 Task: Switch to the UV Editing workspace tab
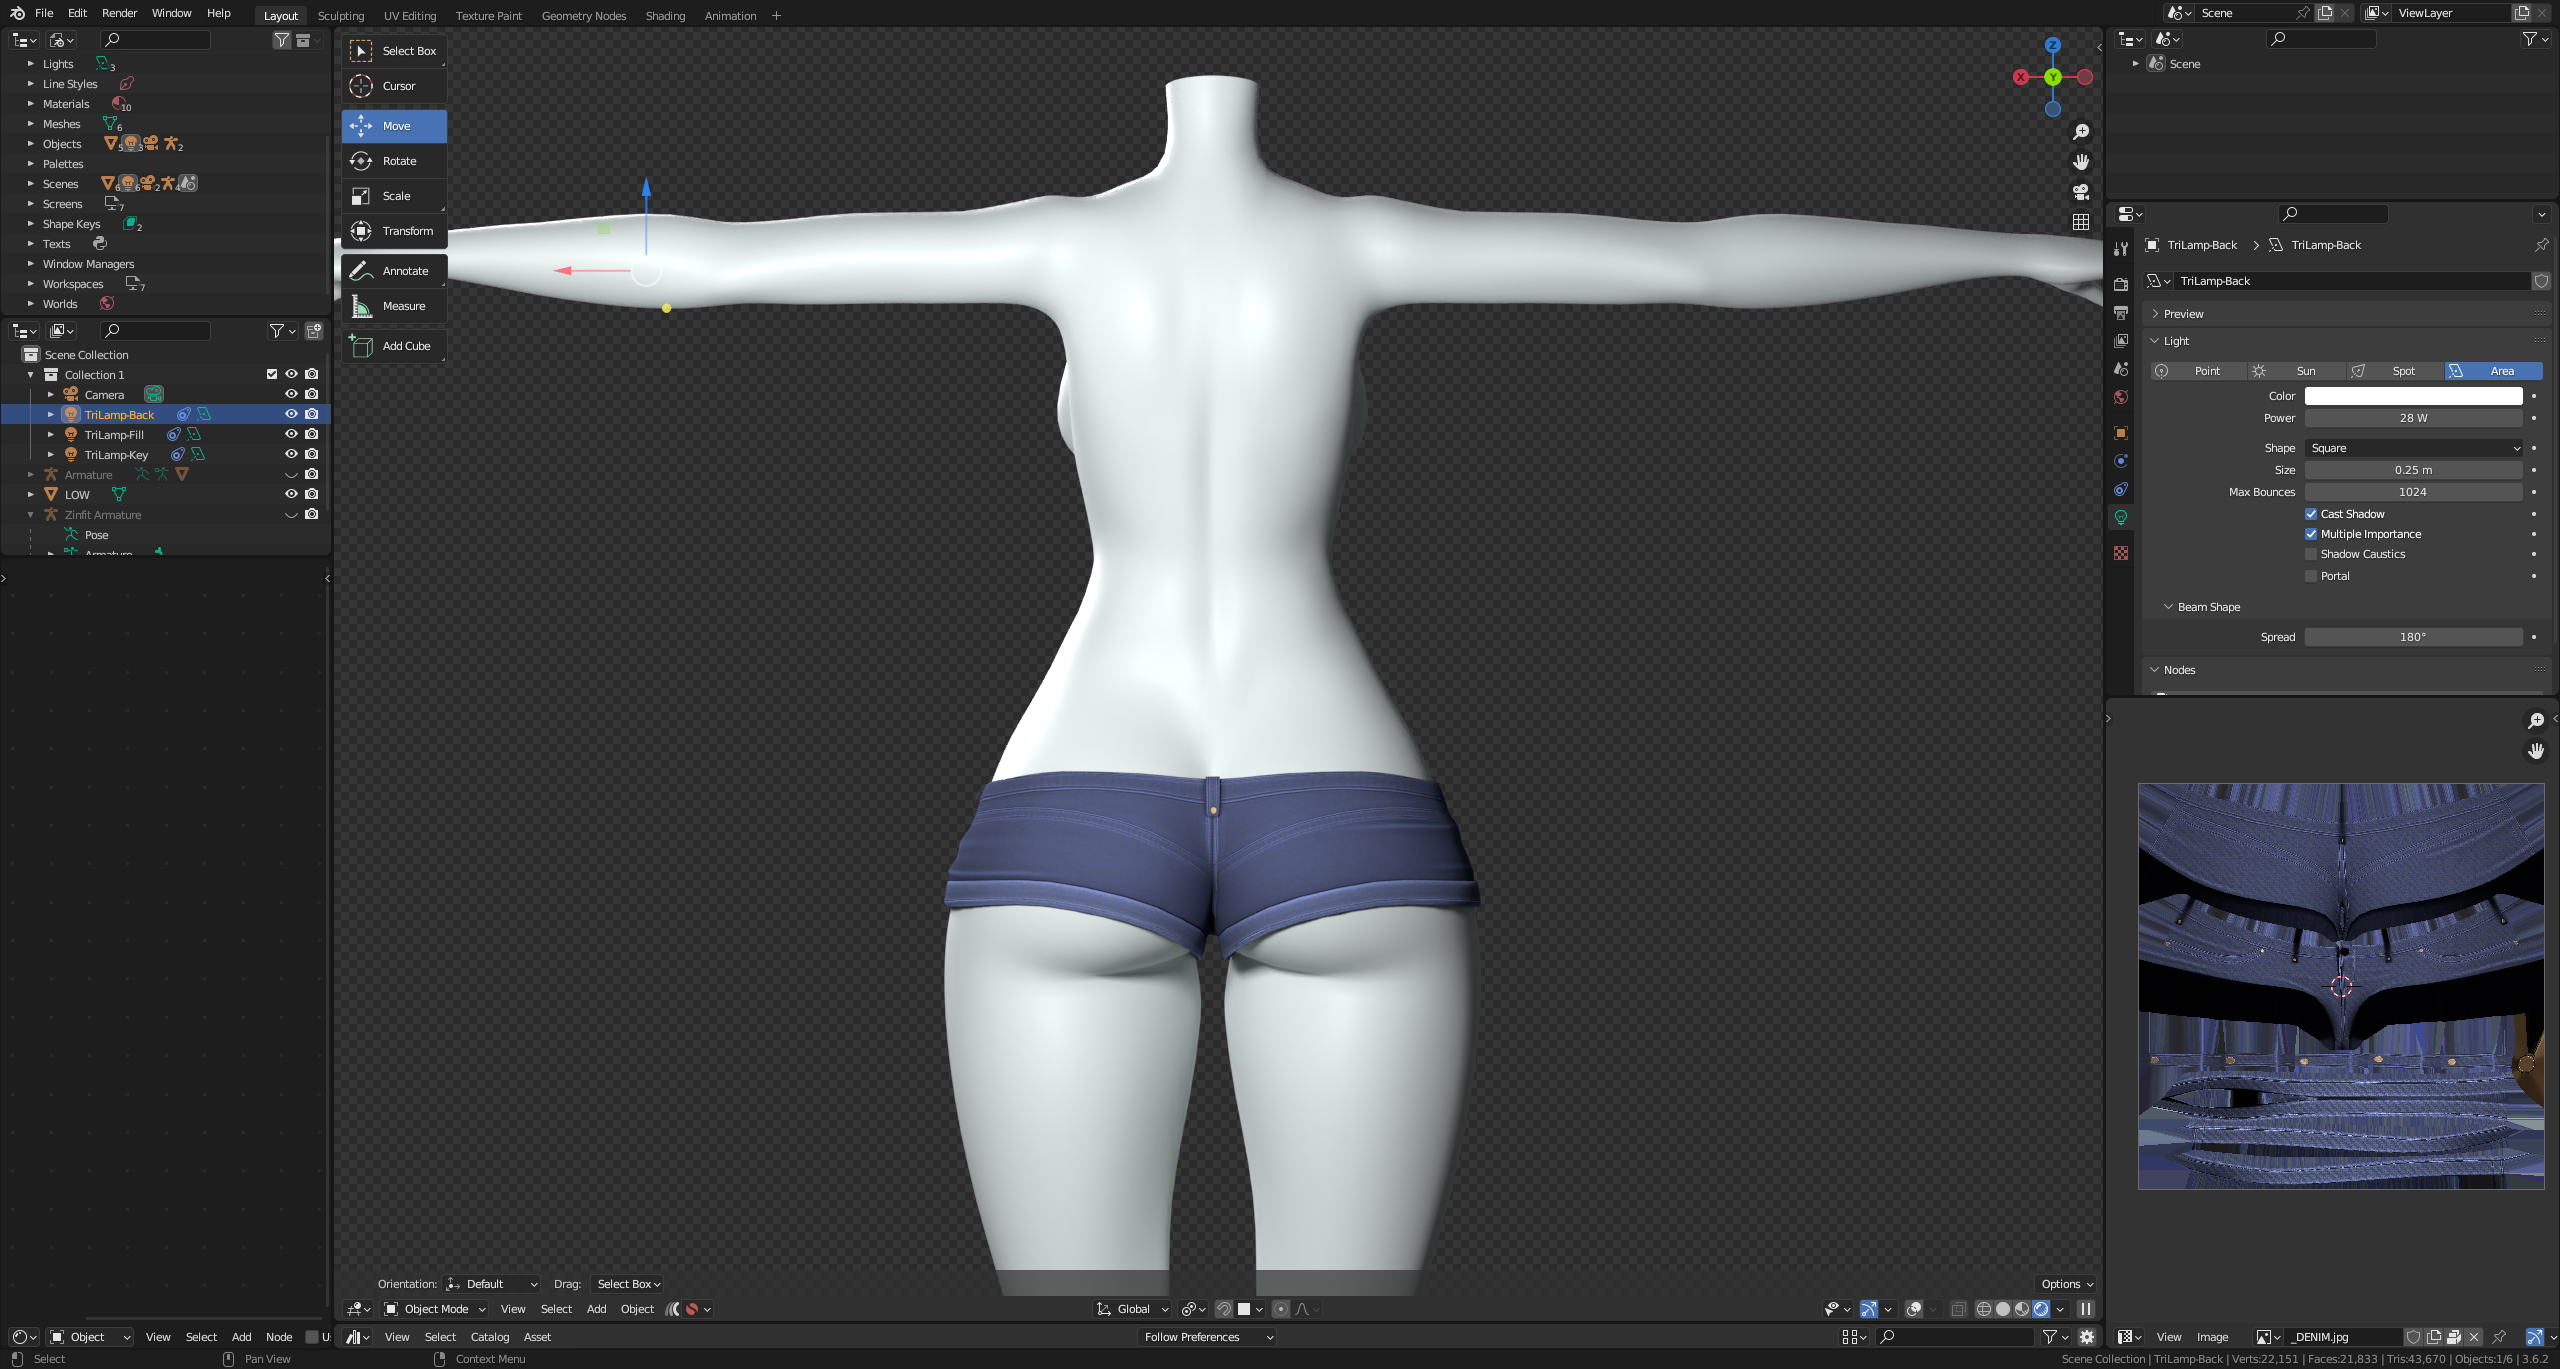410,16
